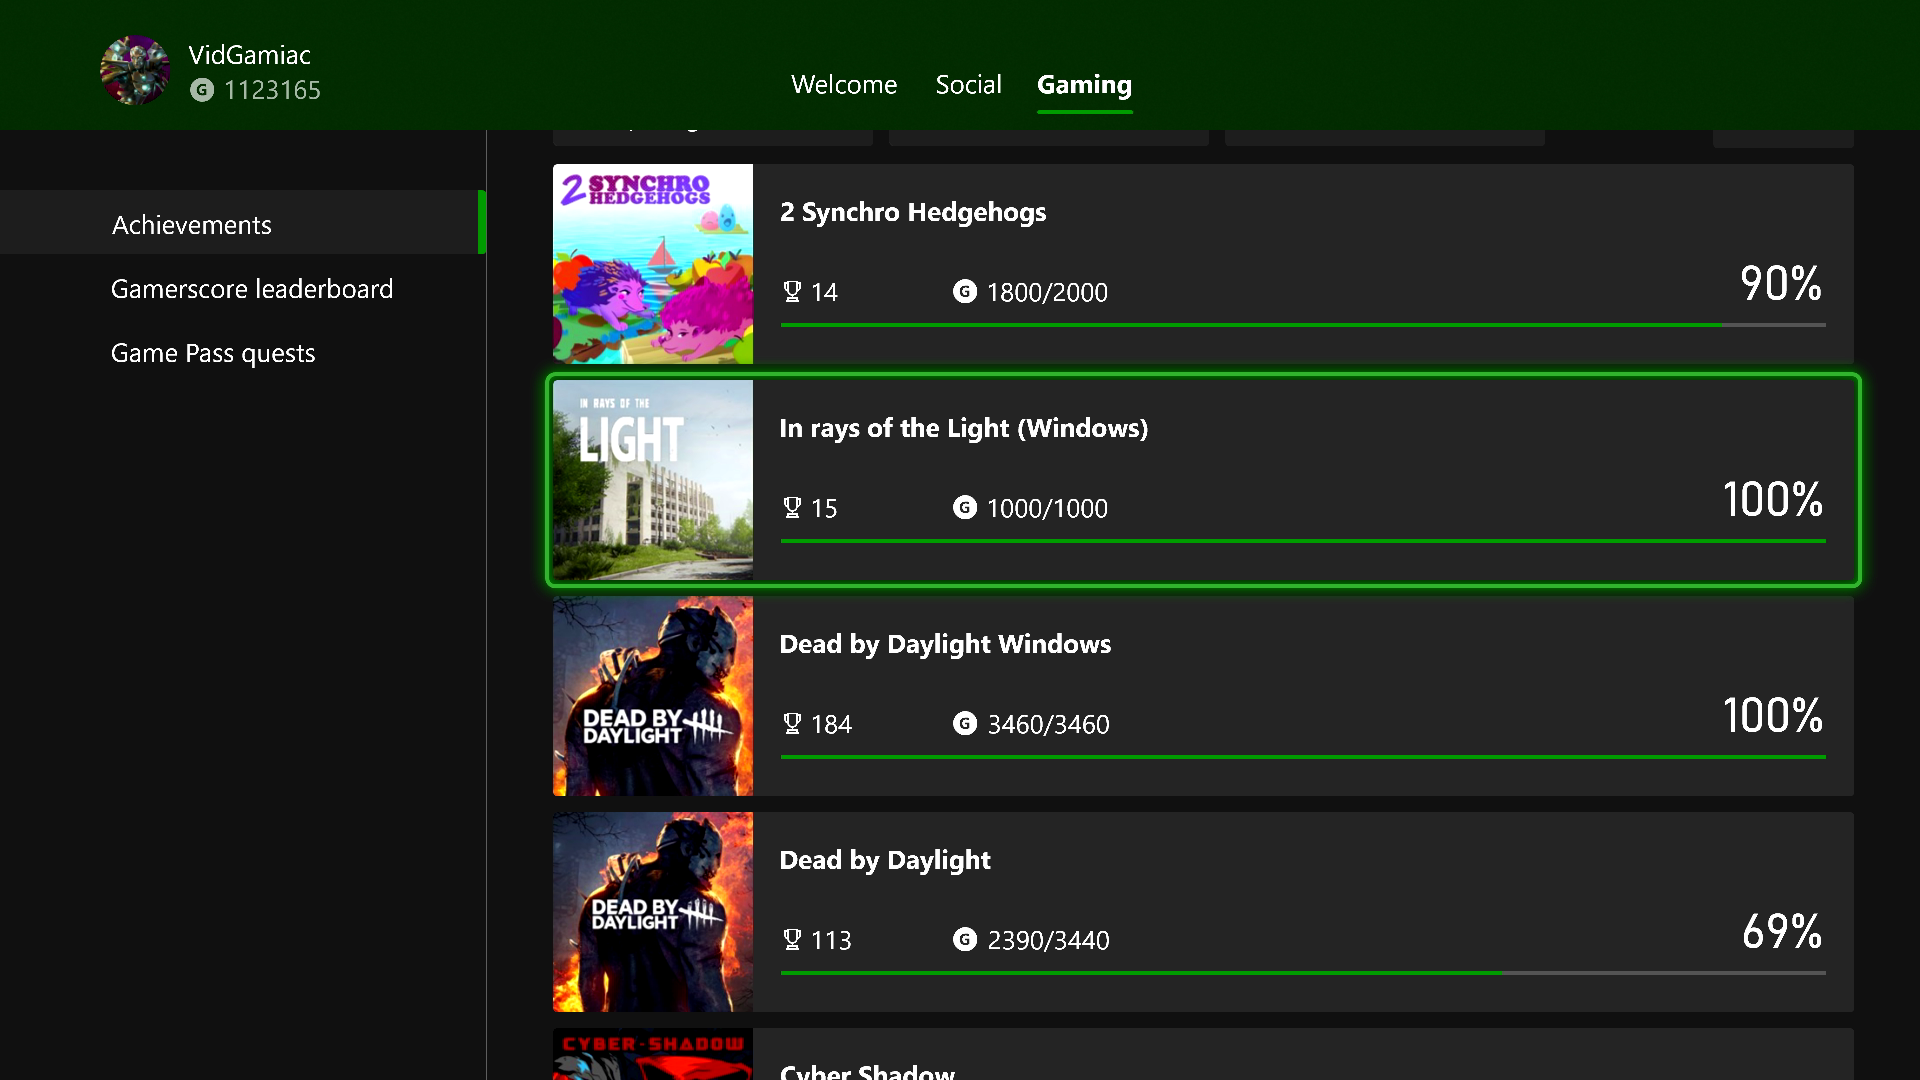
Task: Click the gamerscore icon next to 1800/2000
Action: tap(964, 291)
